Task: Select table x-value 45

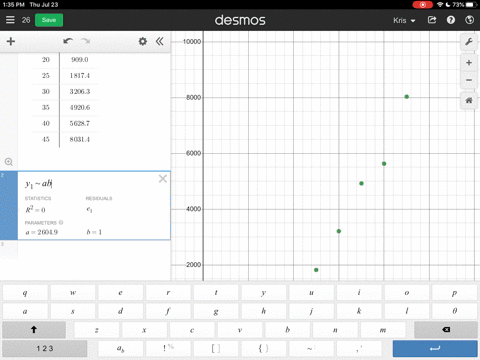Action: click(46, 140)
